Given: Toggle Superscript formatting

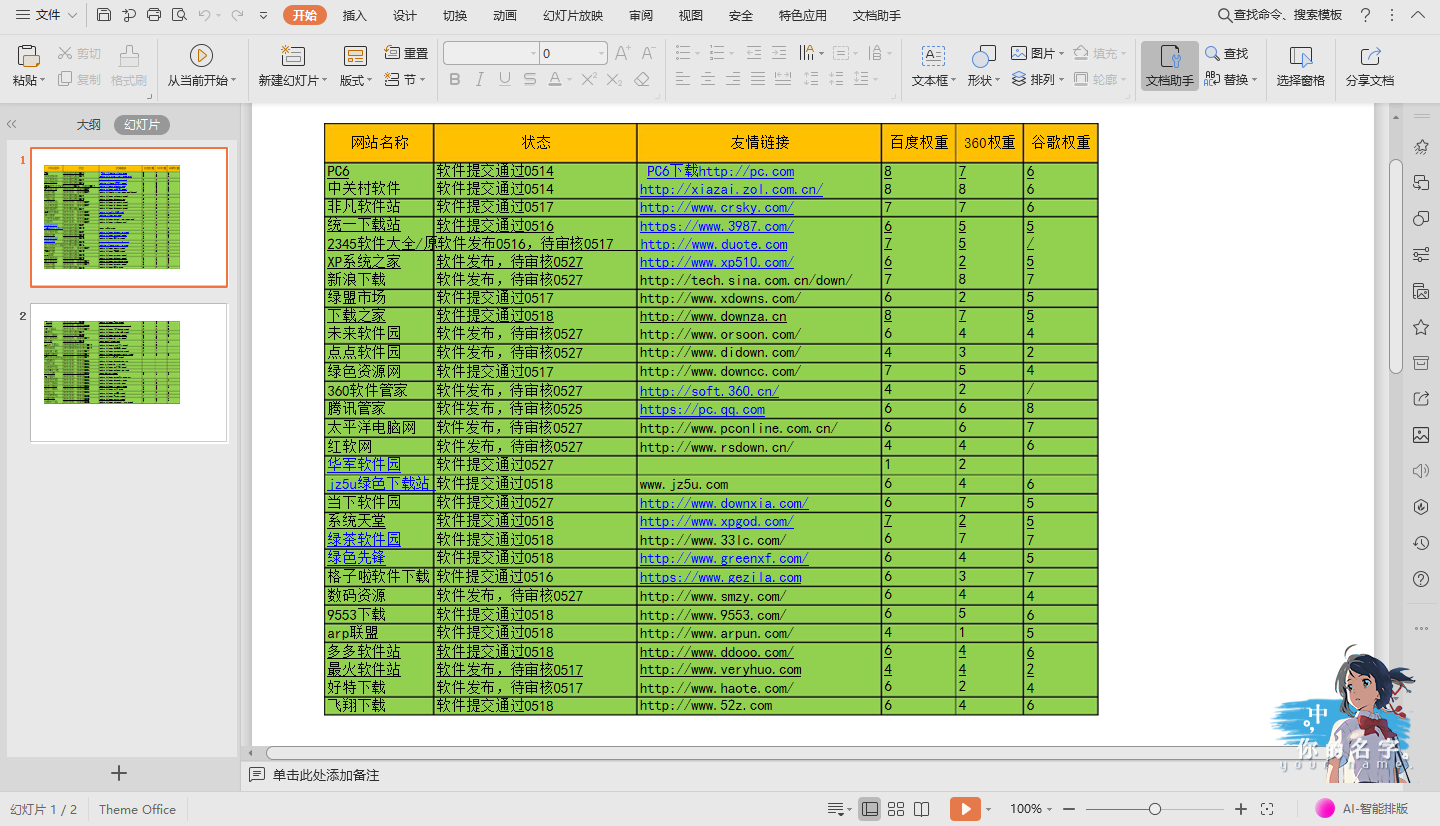Looking at the screenshot, I should pyautogui.click(x=589, y=79).
